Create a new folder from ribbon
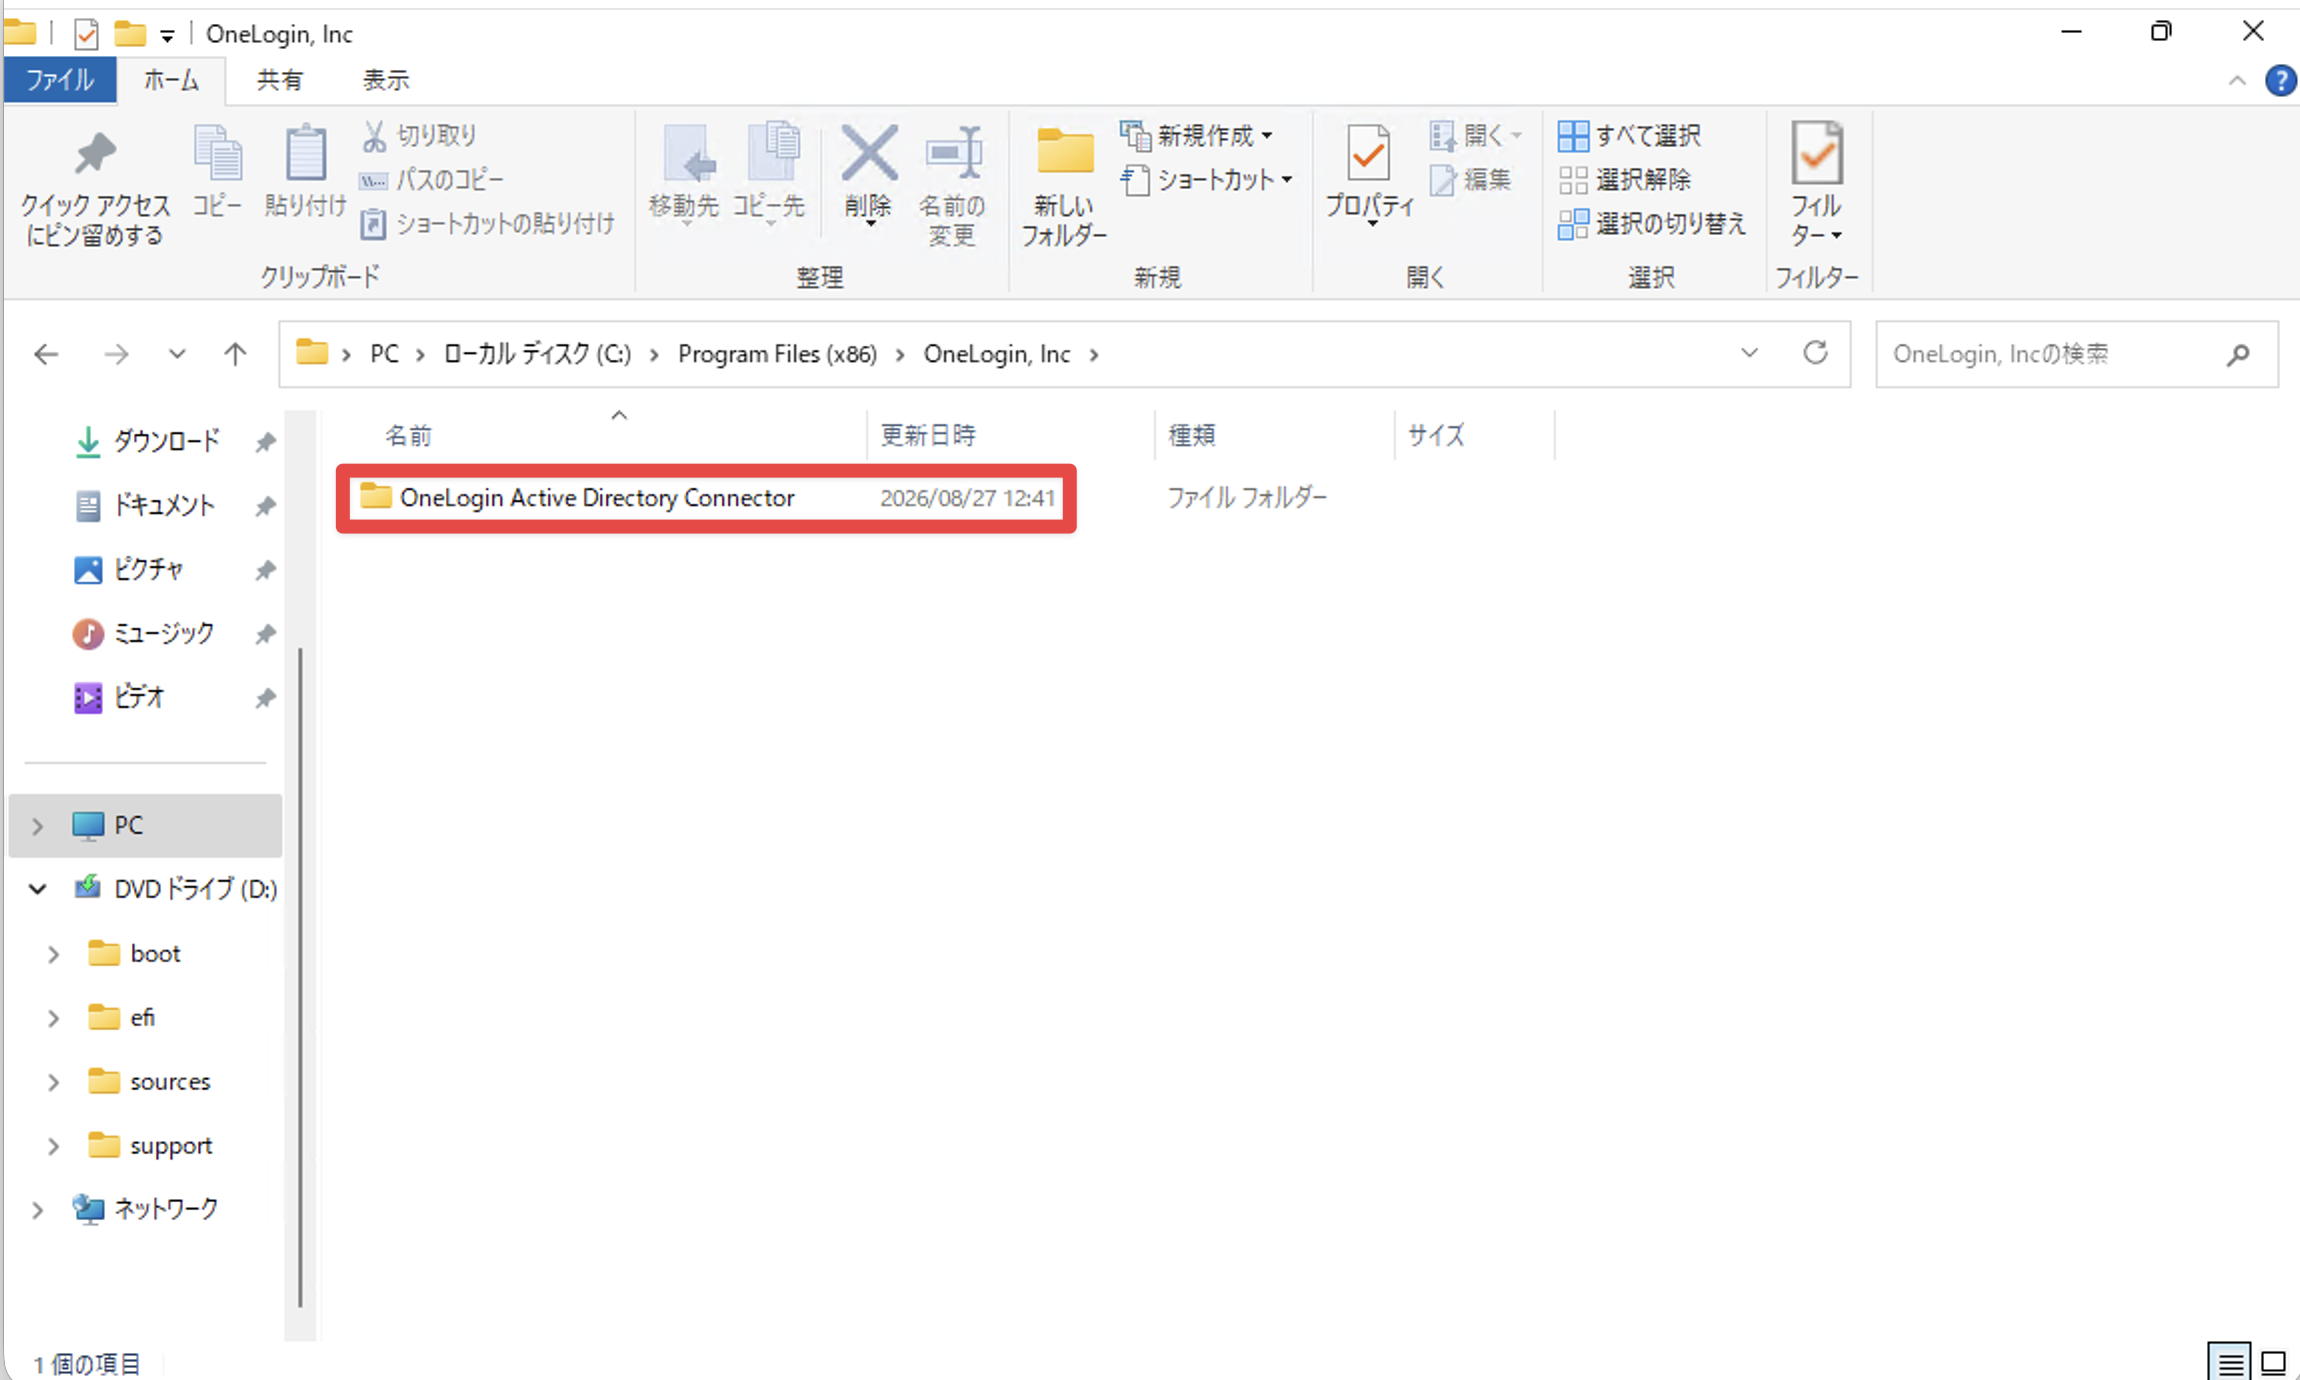 [x=1064, y=185]
